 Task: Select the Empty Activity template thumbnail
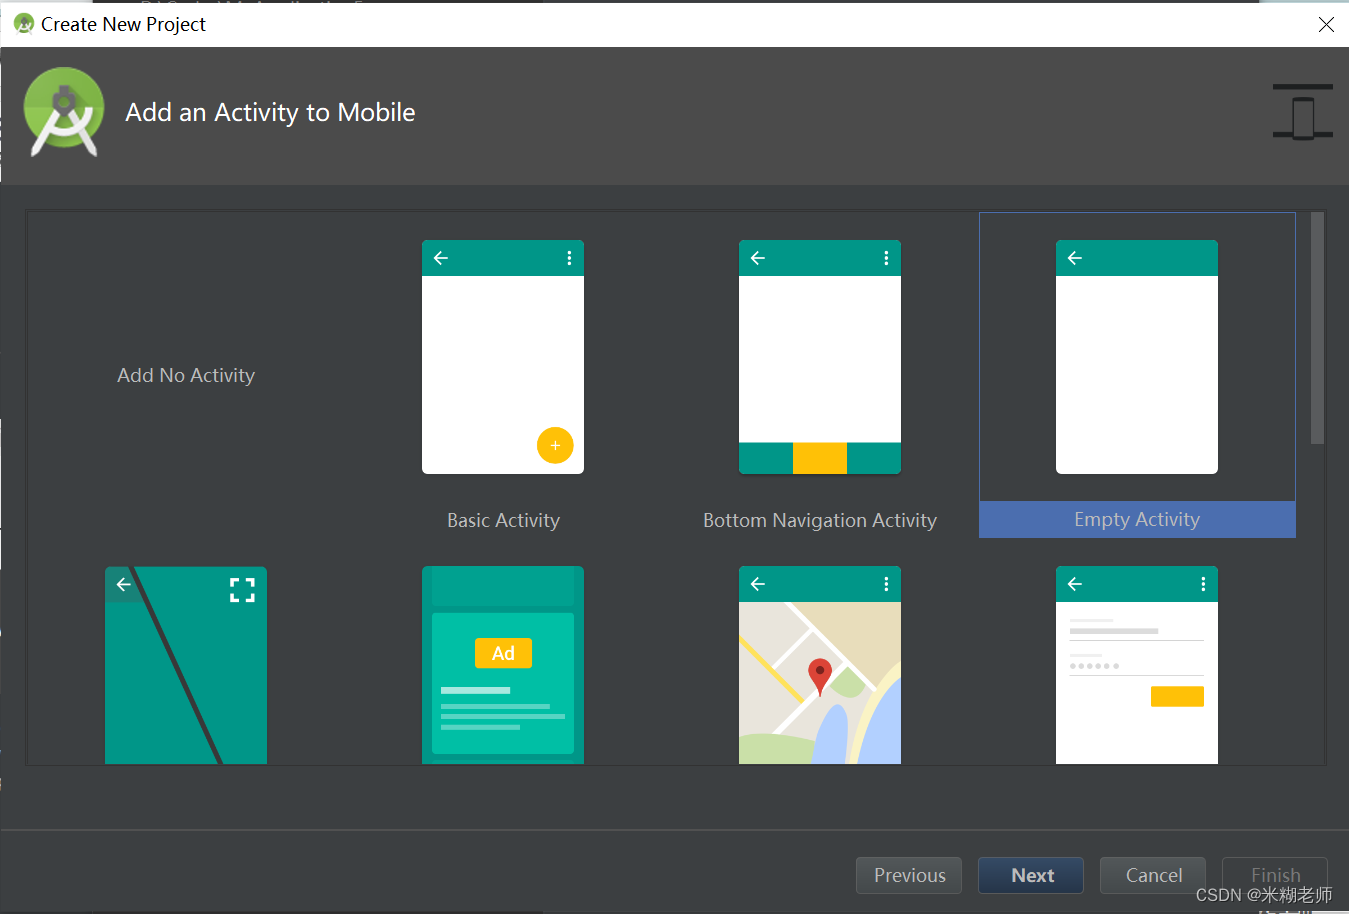(1137, 357)
